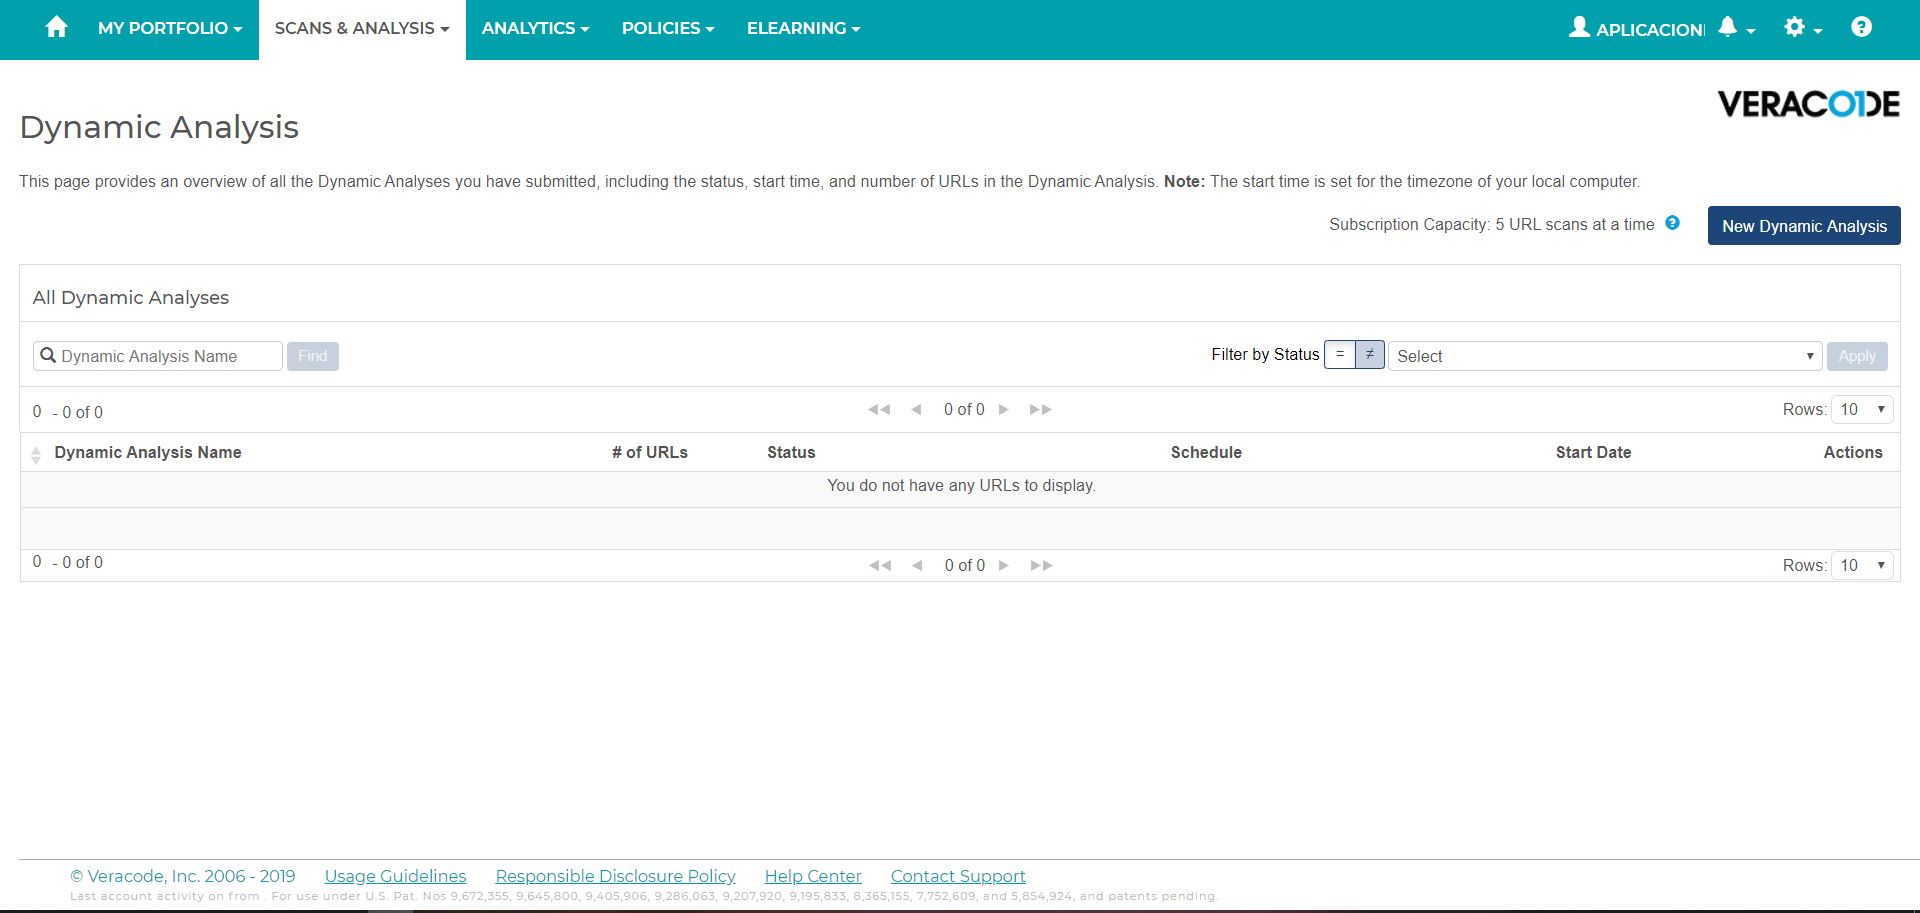Click the Apply filter button
1920x913 pixels.
(1857, 356)
